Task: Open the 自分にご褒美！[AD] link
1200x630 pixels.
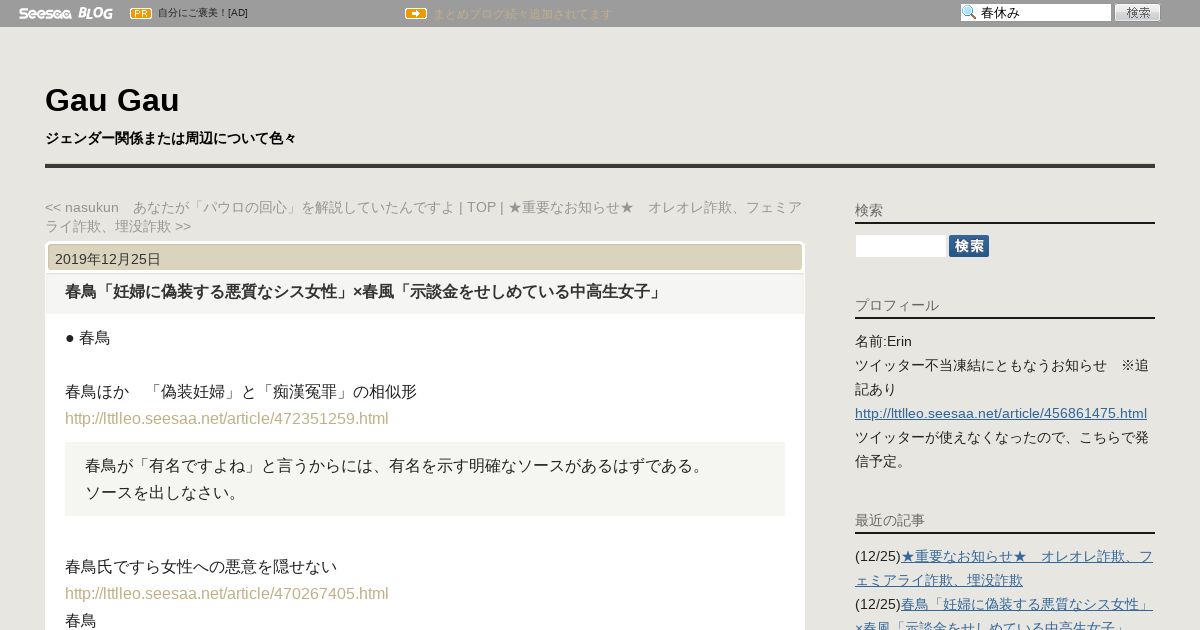Action: pyautogui.click(x=203, y=13)
